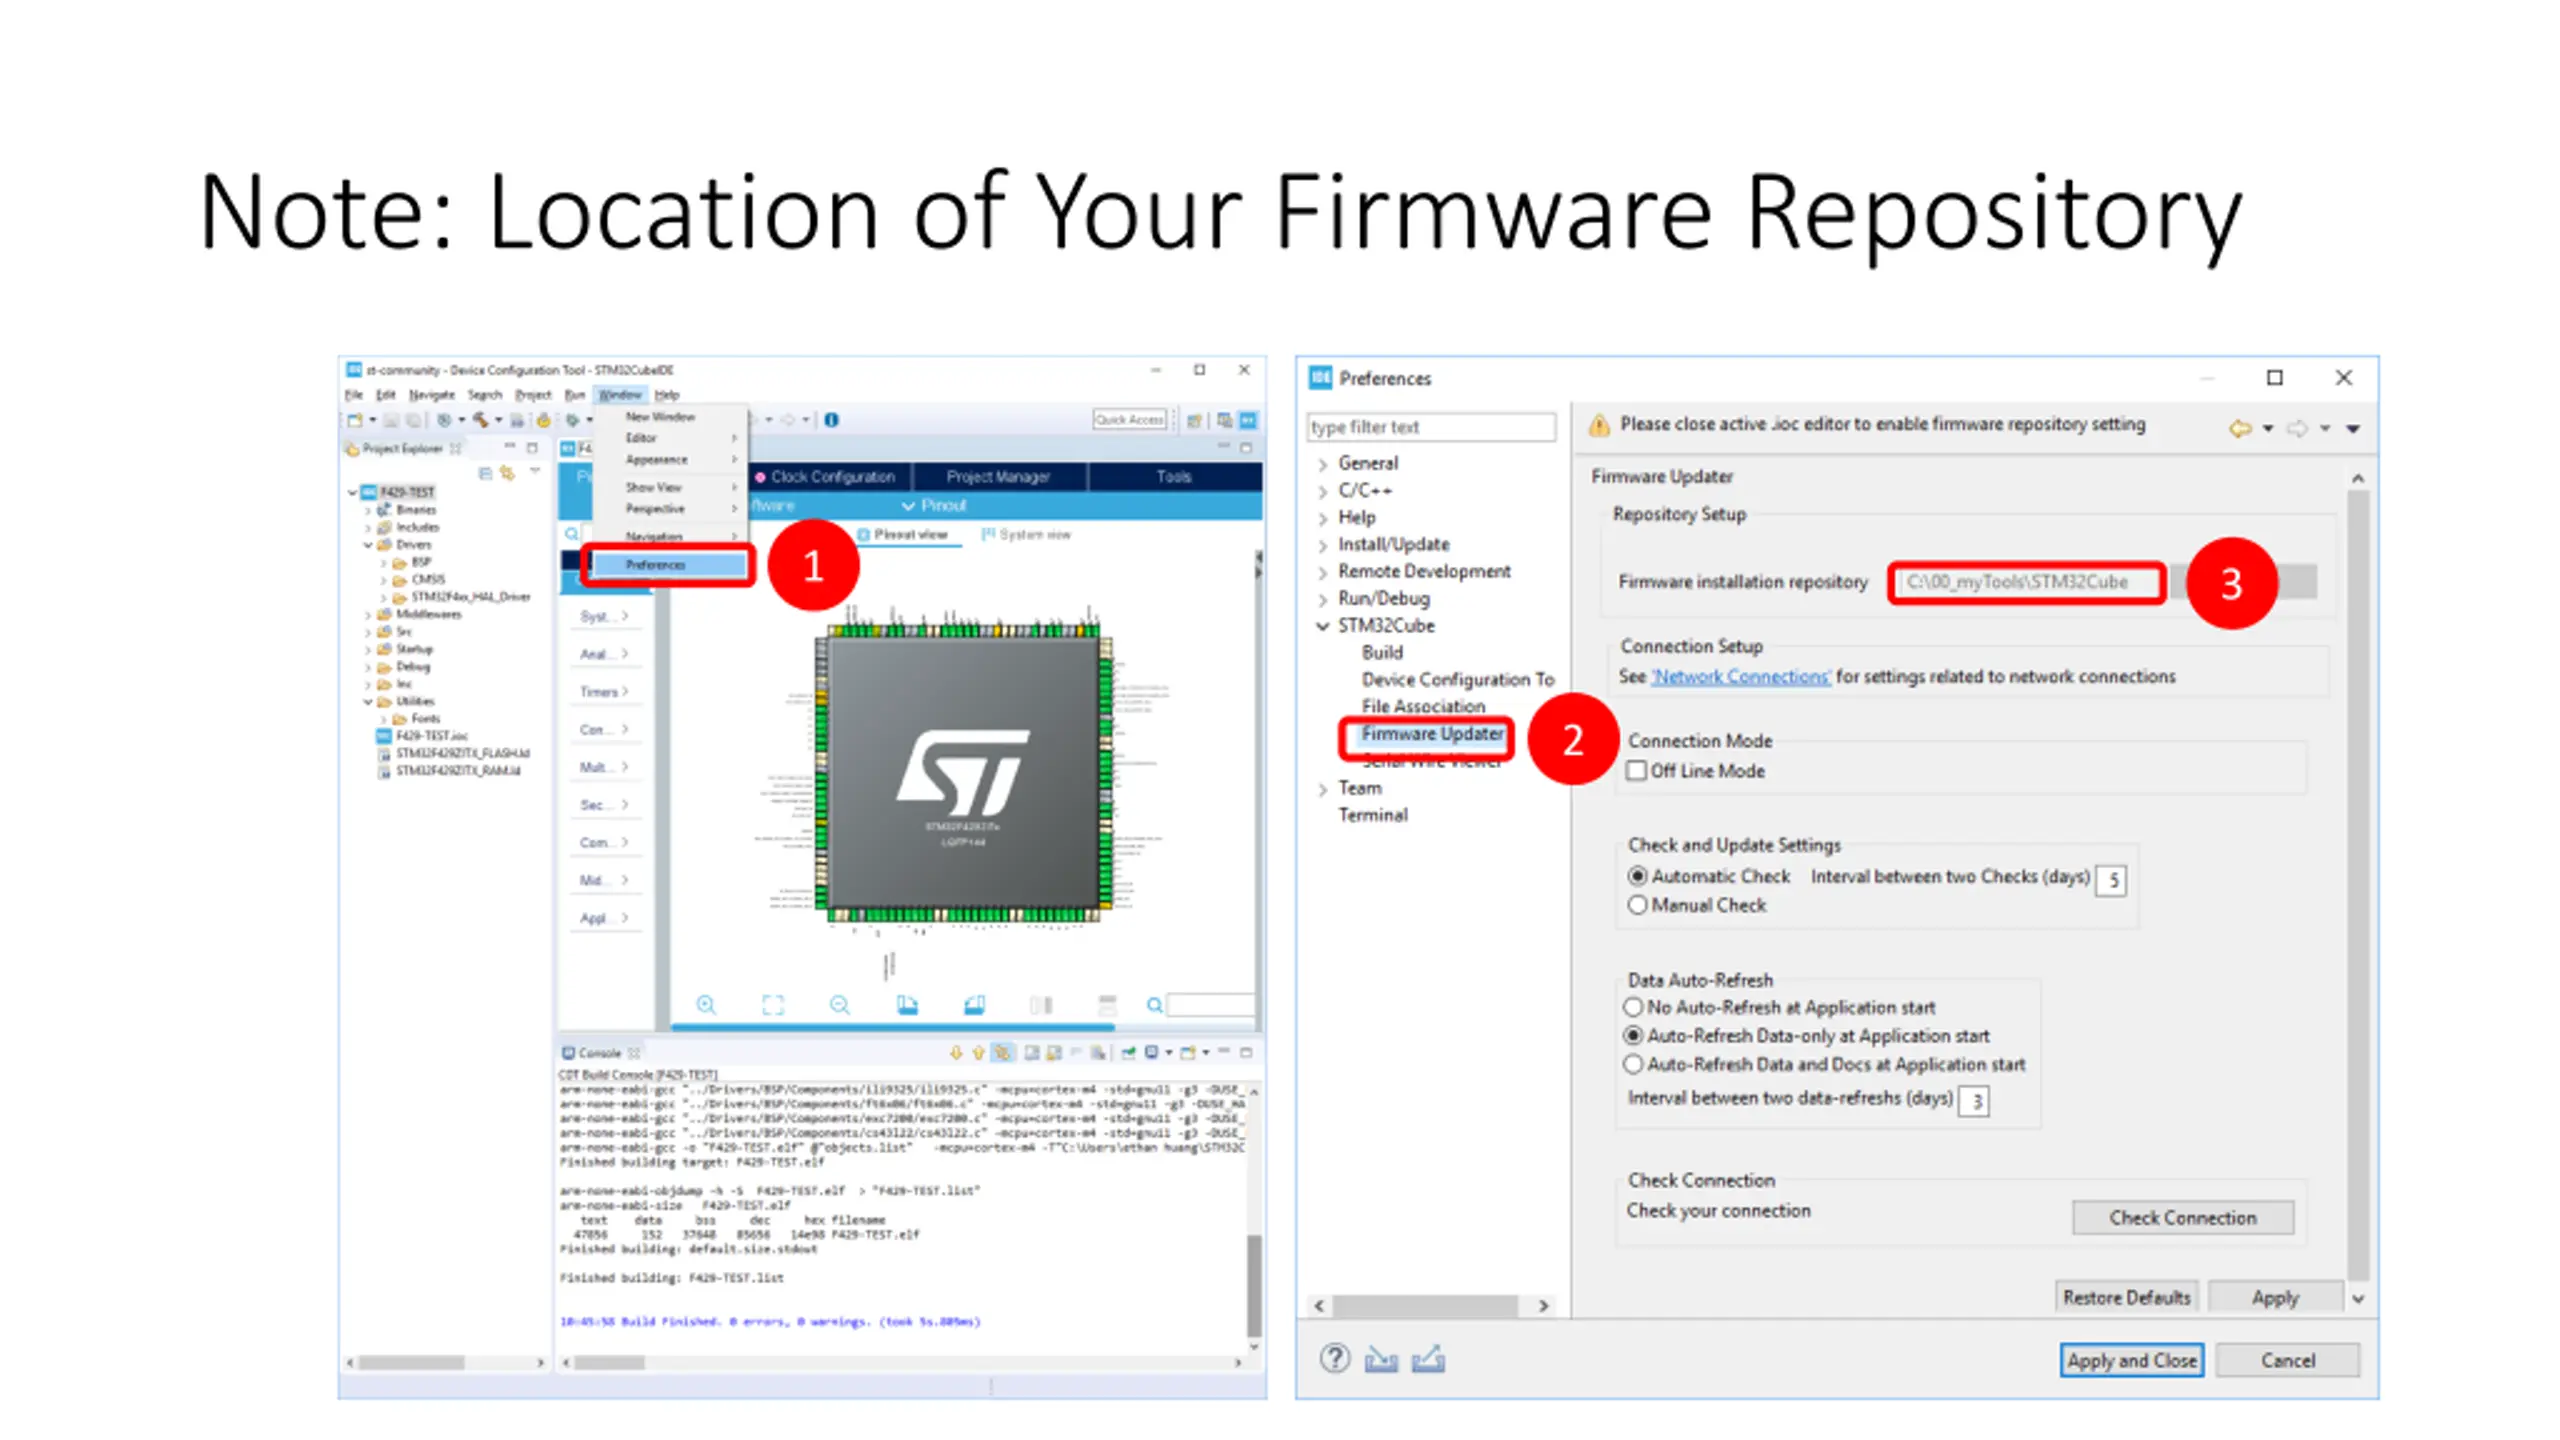Expand the Install/Update category

1323,545
